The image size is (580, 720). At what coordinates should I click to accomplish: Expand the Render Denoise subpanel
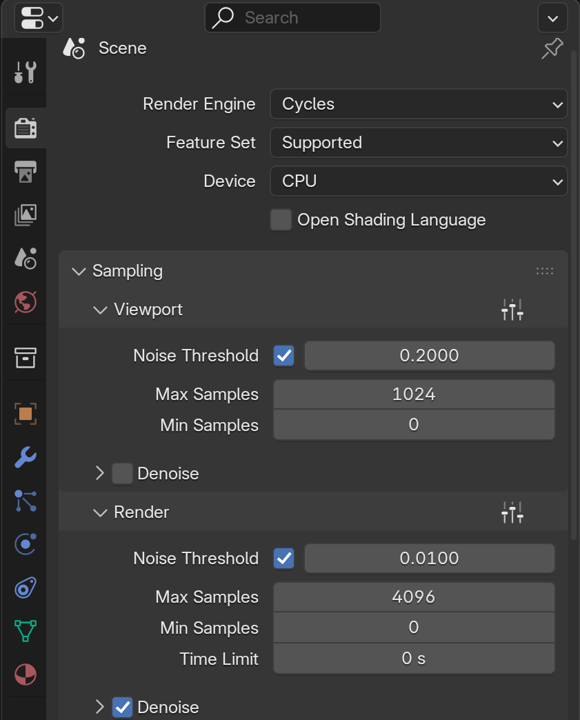point(100,707)
